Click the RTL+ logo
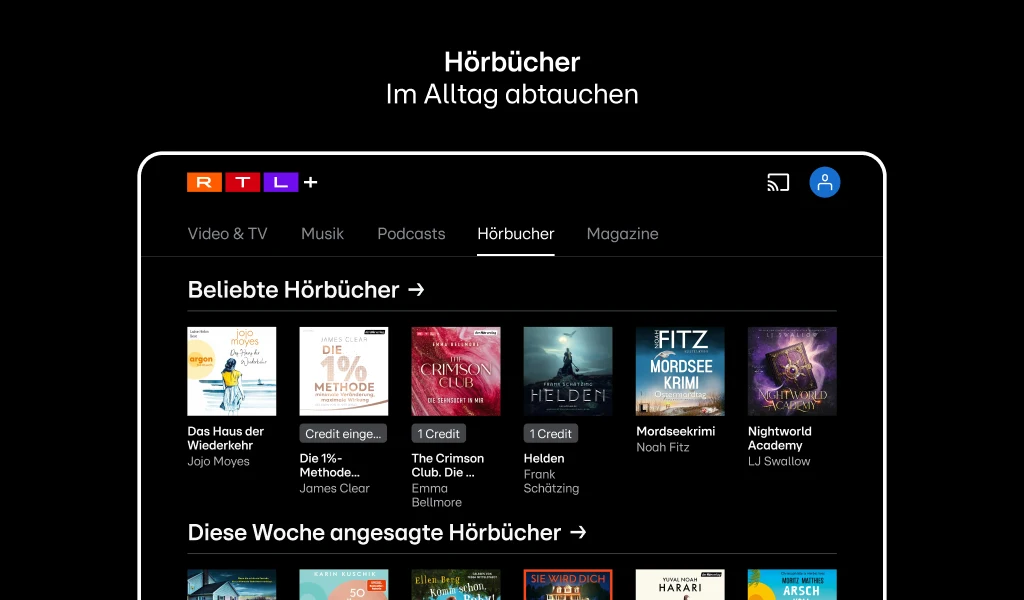 coord(252,182)
